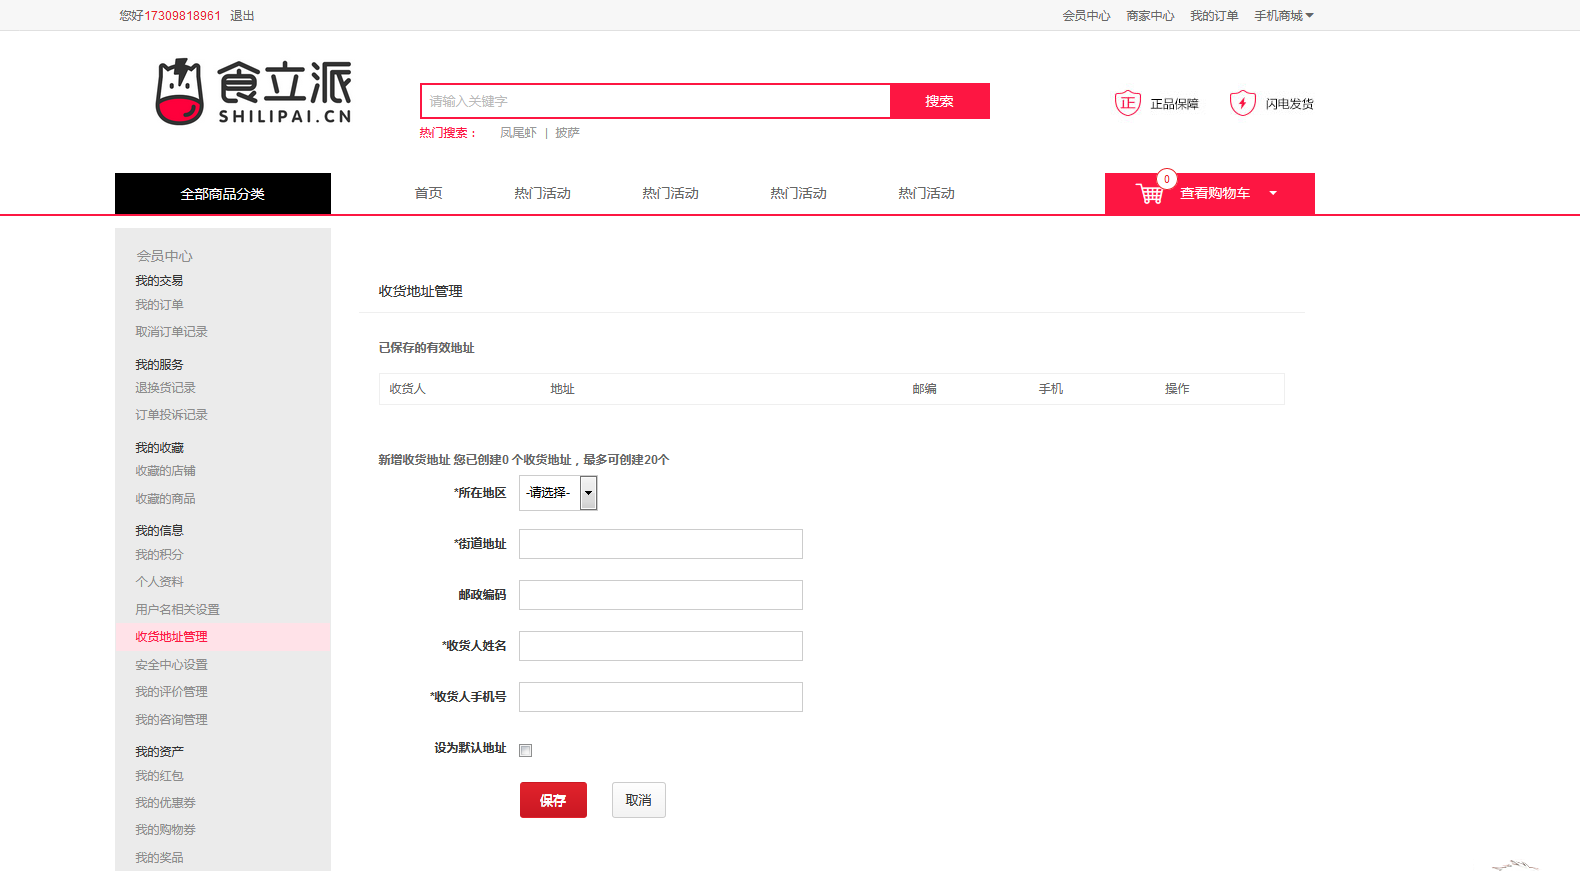The width and height of the screenshot is (1580, 871).
Task: Focus the keyword search input field
Action: [655, 101]
